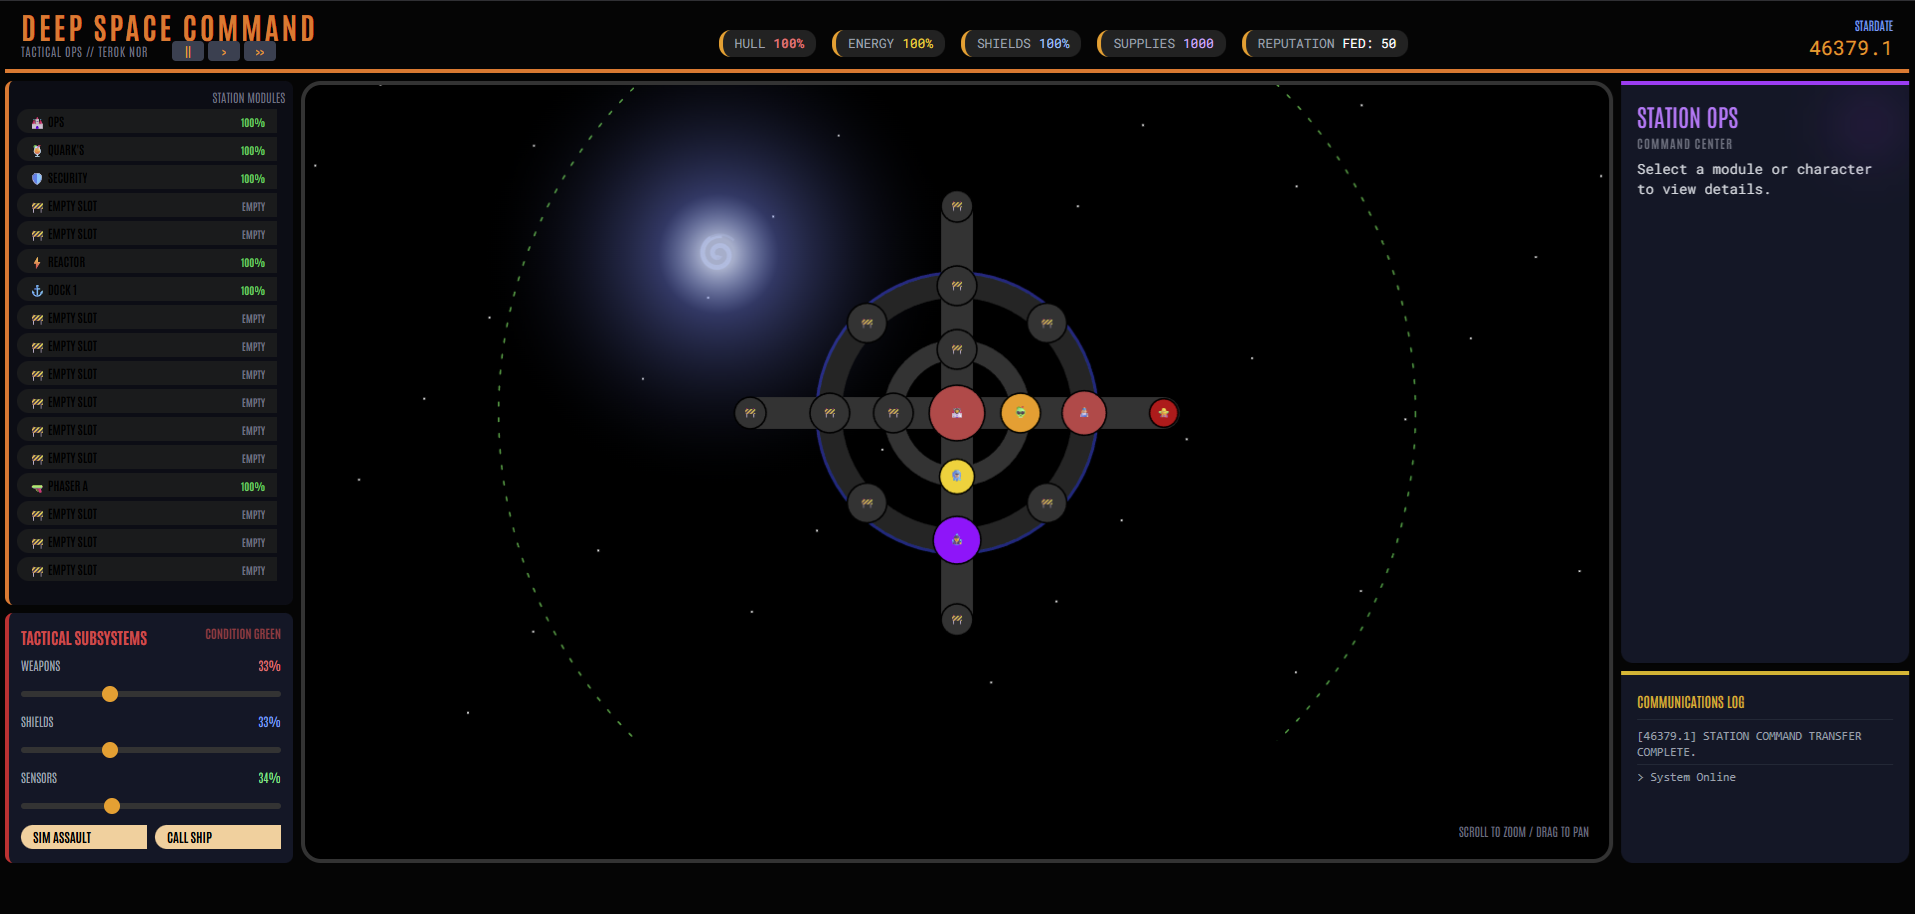Select the purple character node below the core
This screenshot has width=1915, height=914.
(957, 539)
